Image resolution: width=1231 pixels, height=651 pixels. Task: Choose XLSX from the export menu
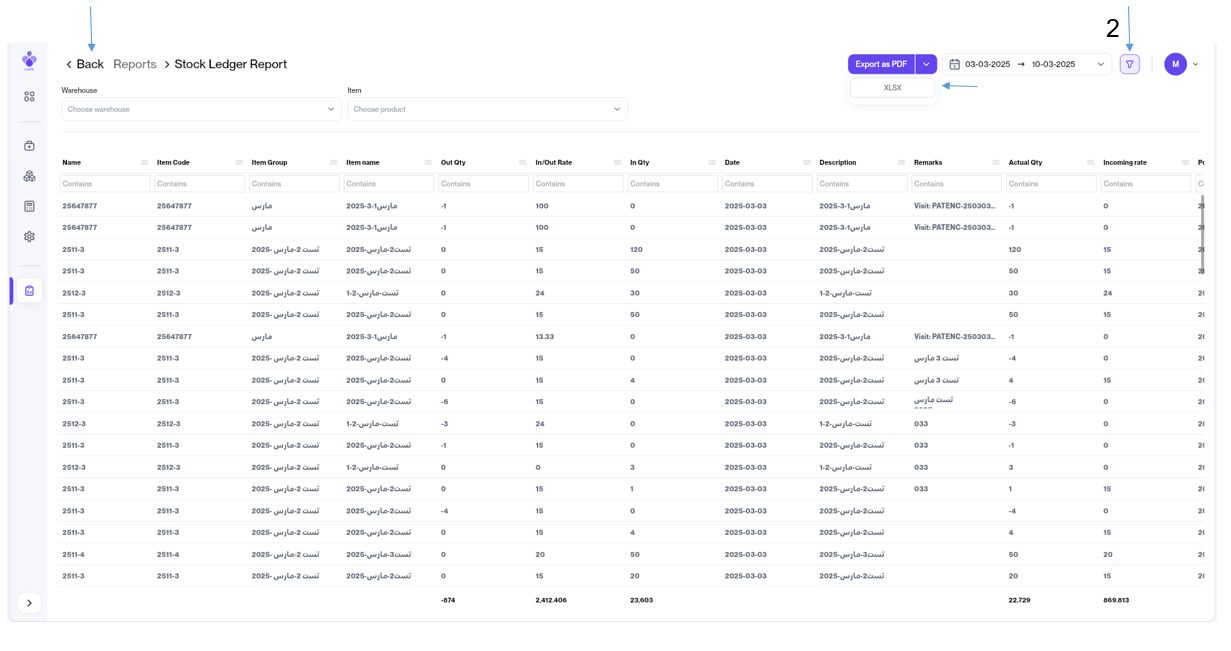click(x=892, y=88)
